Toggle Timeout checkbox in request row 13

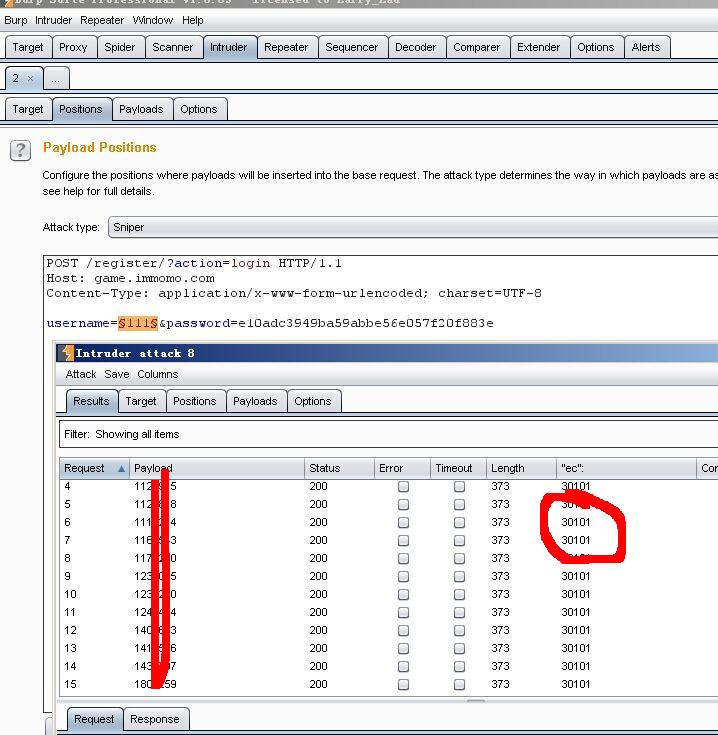[459, 648]
